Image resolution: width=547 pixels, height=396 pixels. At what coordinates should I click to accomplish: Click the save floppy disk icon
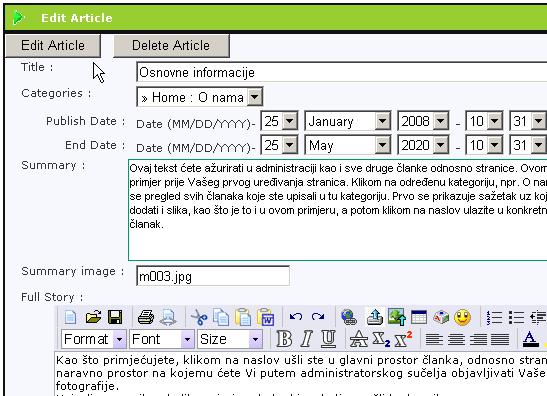click(x=115, y=317)
